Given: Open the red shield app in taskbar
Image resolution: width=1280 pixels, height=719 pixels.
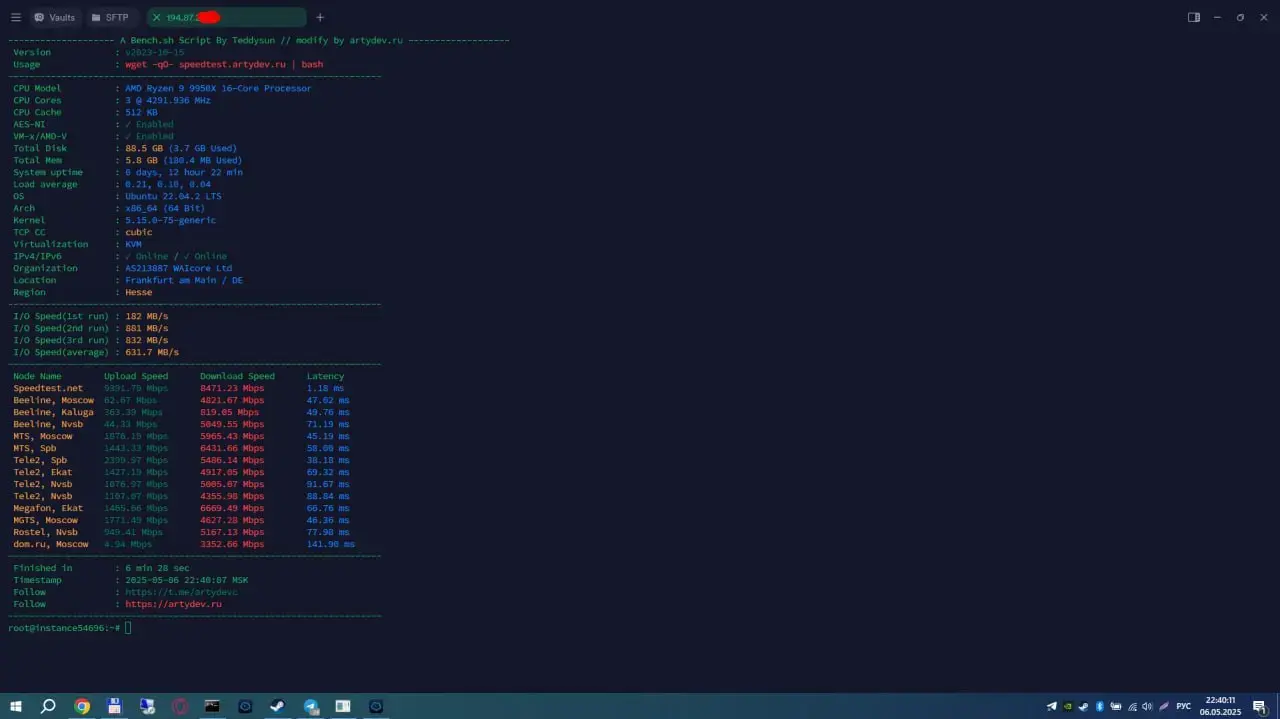Looking at the screenshot, I should coord(180,706).
